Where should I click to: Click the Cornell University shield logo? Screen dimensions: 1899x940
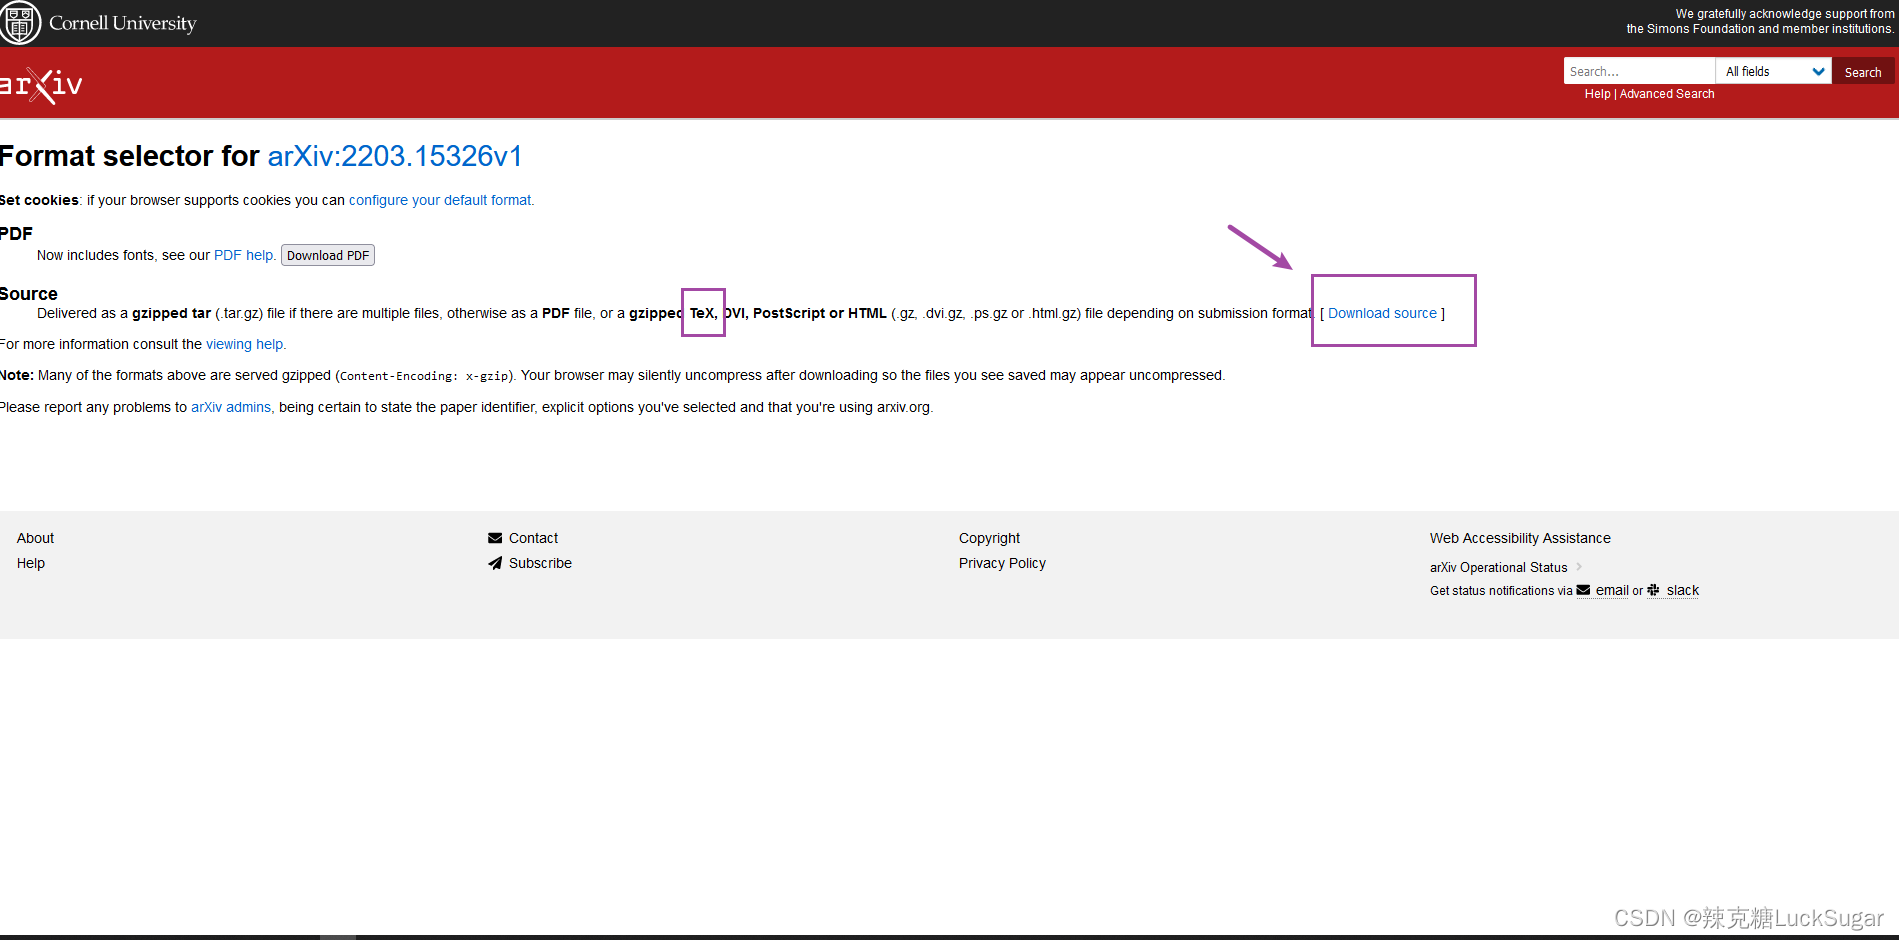click(20, 22)
